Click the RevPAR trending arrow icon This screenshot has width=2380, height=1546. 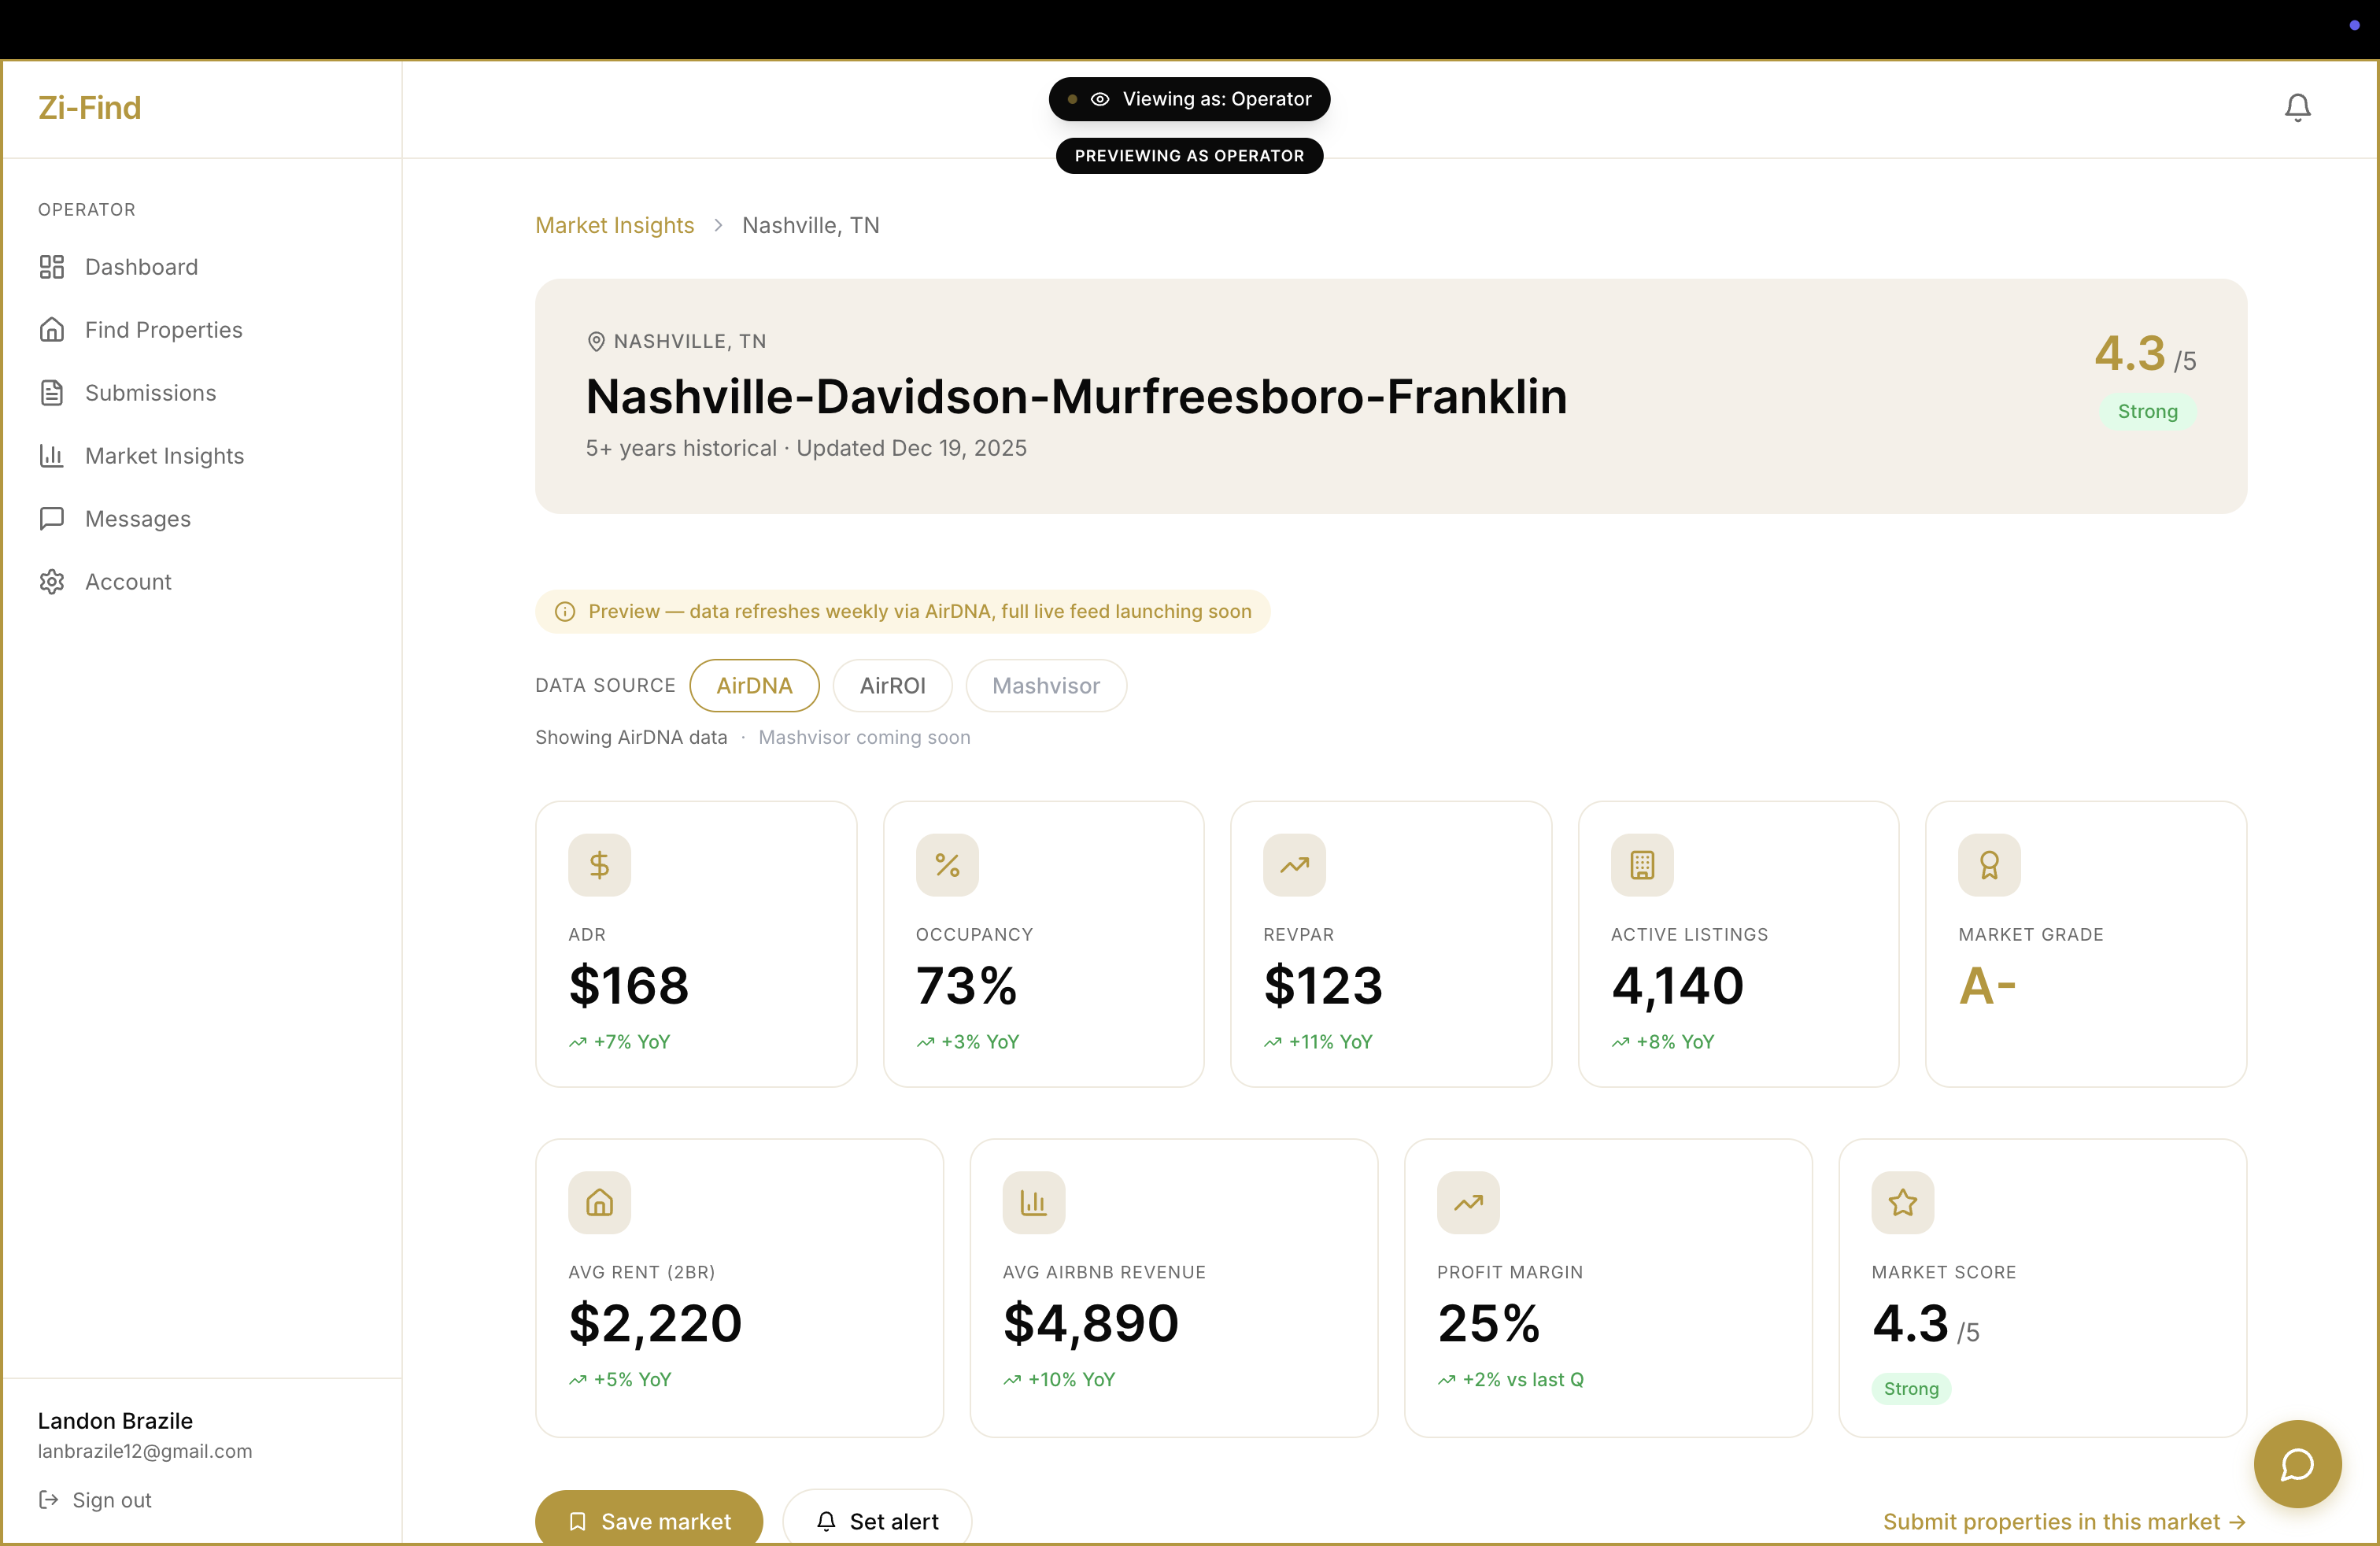(x=1294, y=865)
